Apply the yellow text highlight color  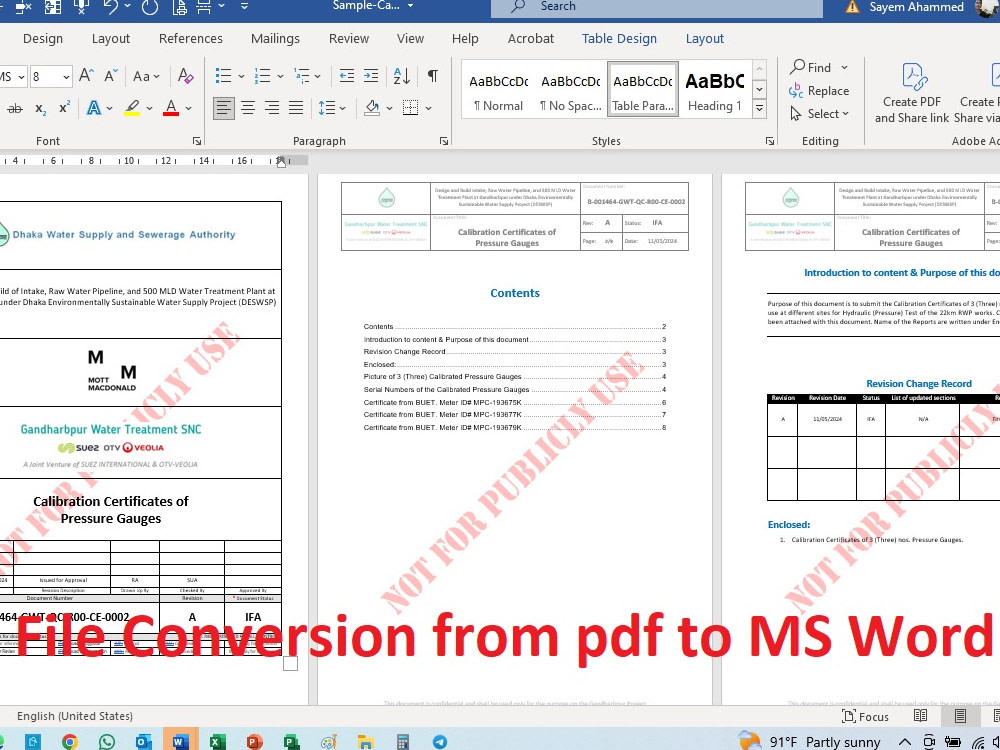click(132, 108)
